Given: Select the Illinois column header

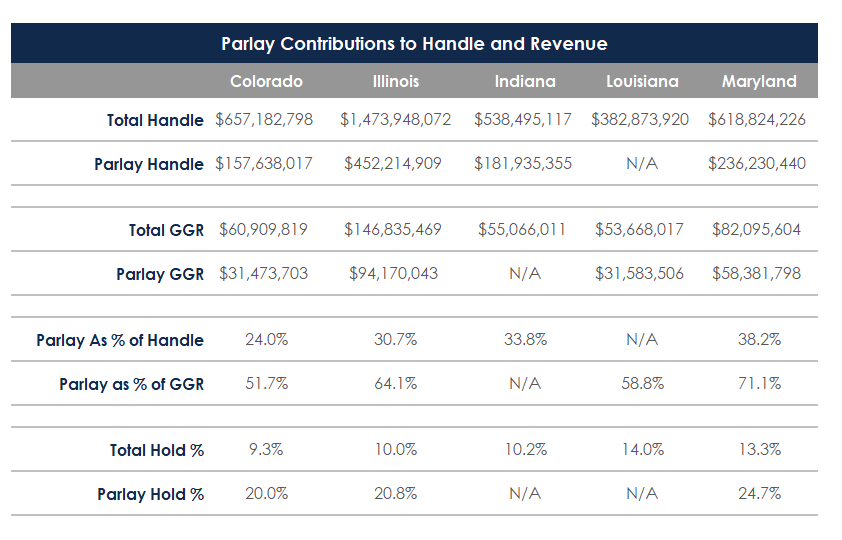Looking at the screenshot, I should point(395,82).
